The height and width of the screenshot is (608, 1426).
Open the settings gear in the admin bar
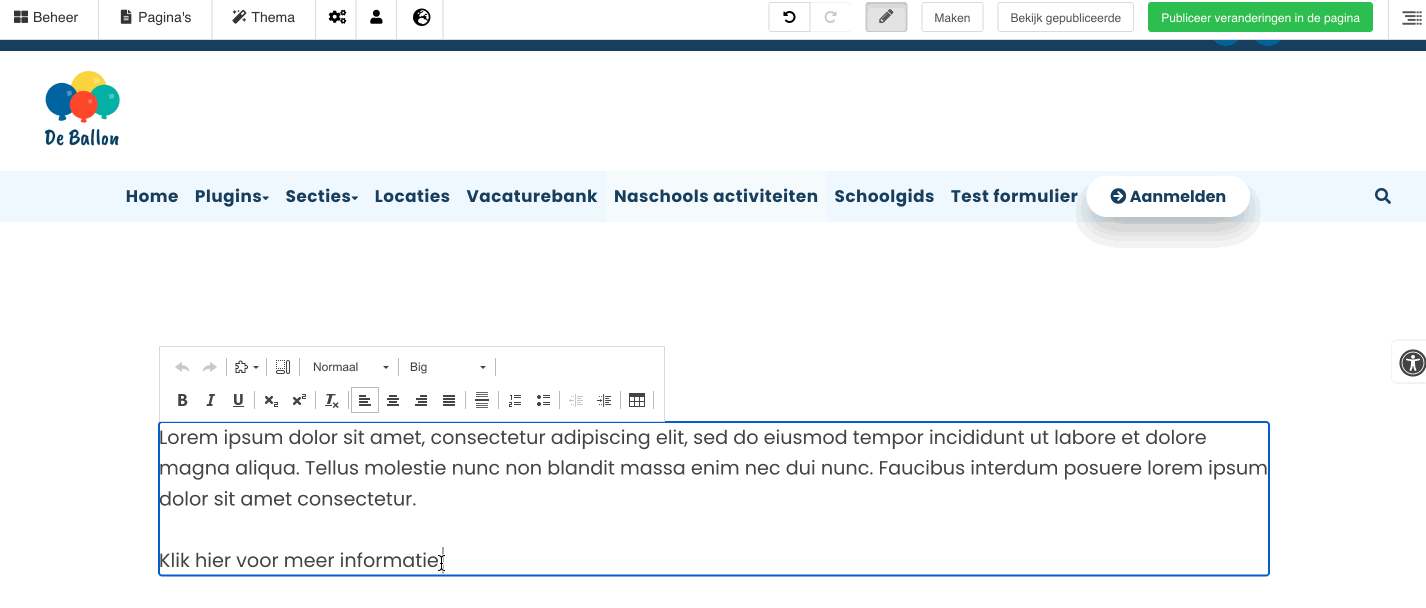point(337,17)
